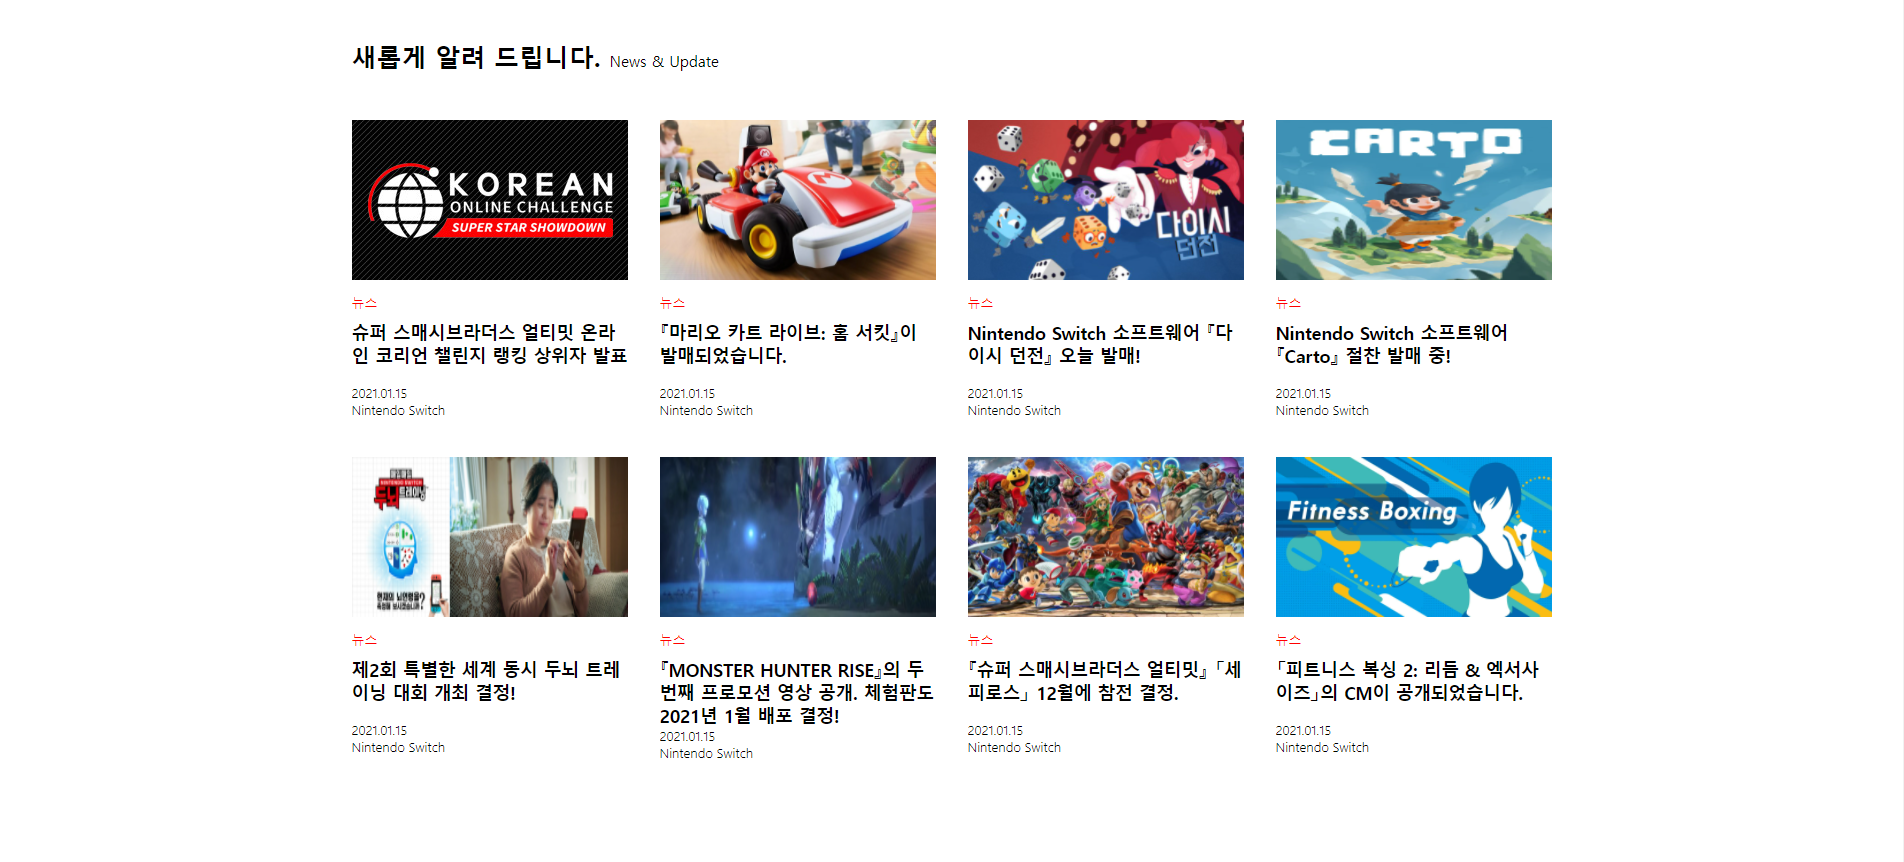Open the Smash Bros. Ultimate character artwork thumbnail
1904x862 pixels.
(x=1106, y=537)
